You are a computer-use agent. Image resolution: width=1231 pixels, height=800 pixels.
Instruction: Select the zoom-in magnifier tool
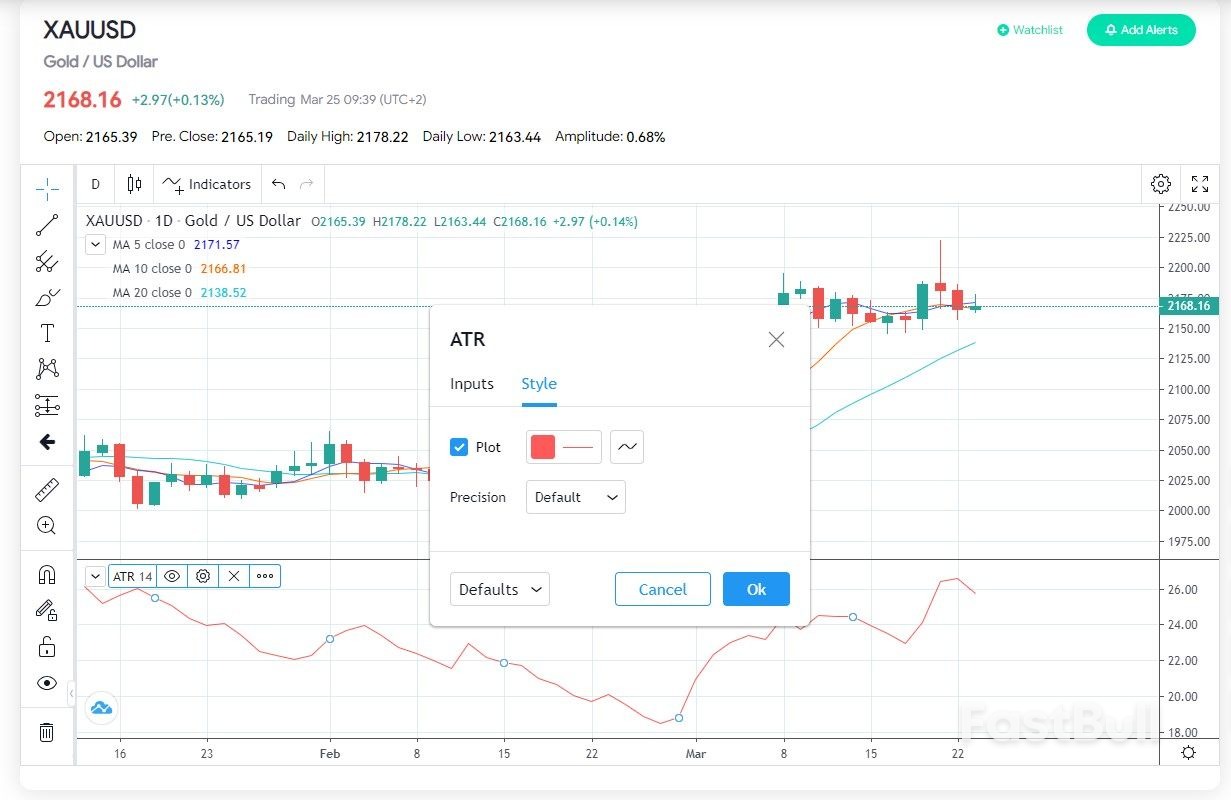(x=46, y=525)
